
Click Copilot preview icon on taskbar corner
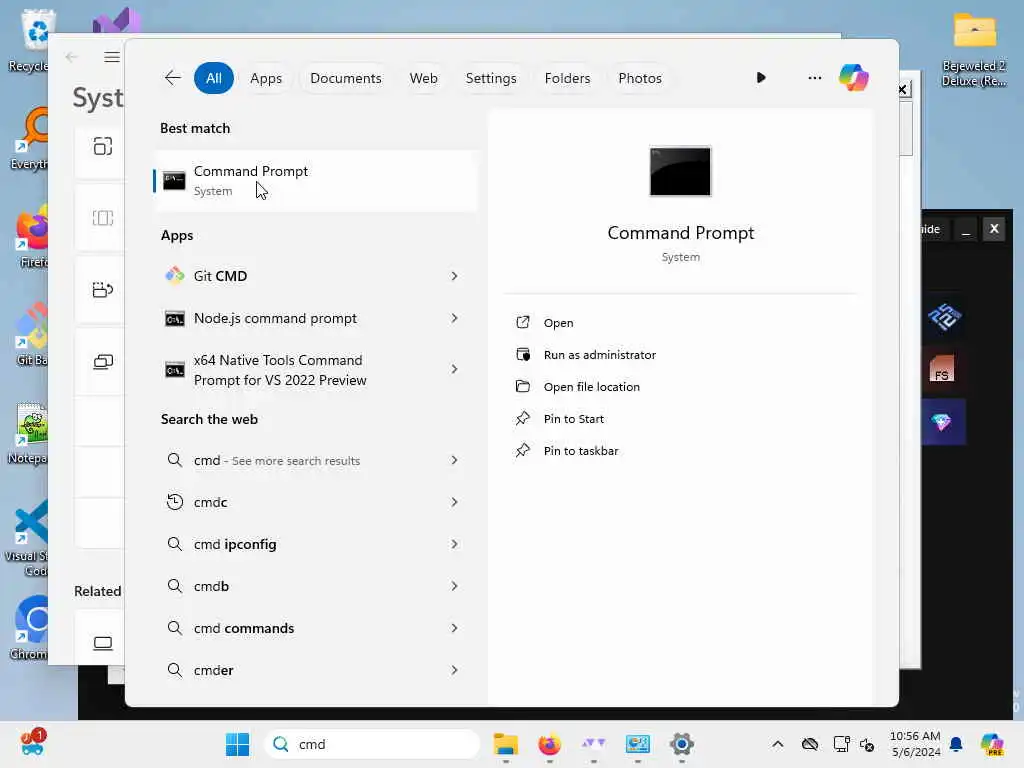[x=992, y=744]
